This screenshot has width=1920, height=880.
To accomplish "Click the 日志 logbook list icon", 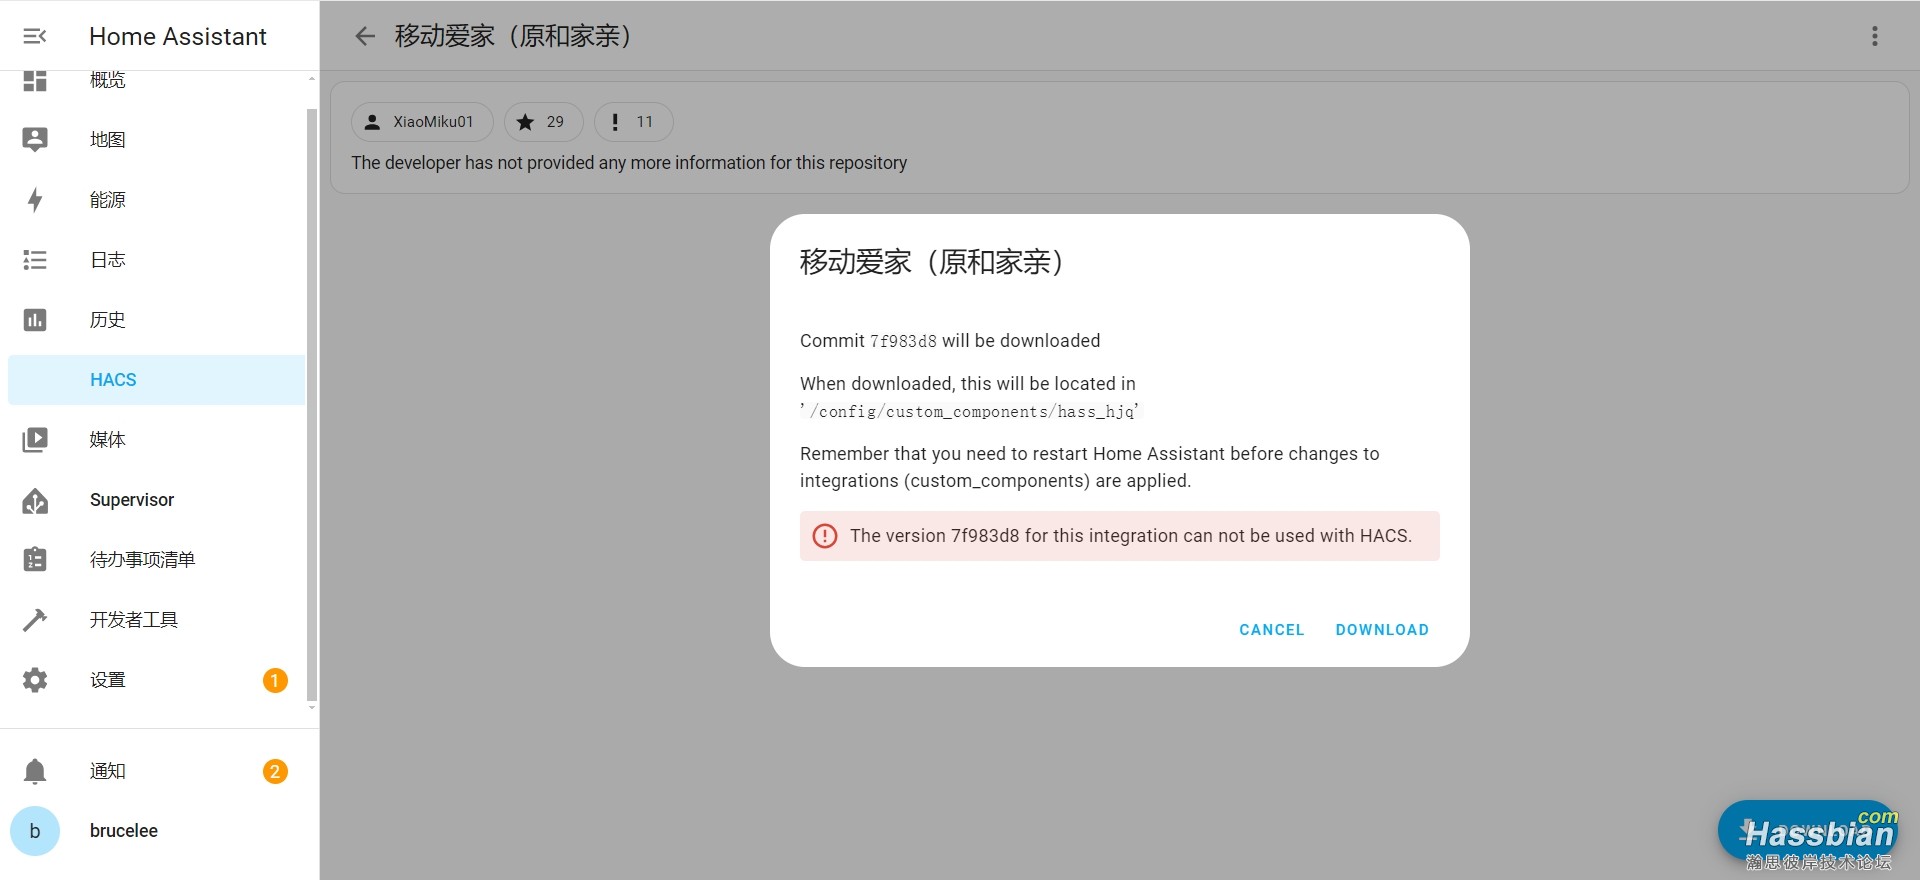I will [35, 260].
